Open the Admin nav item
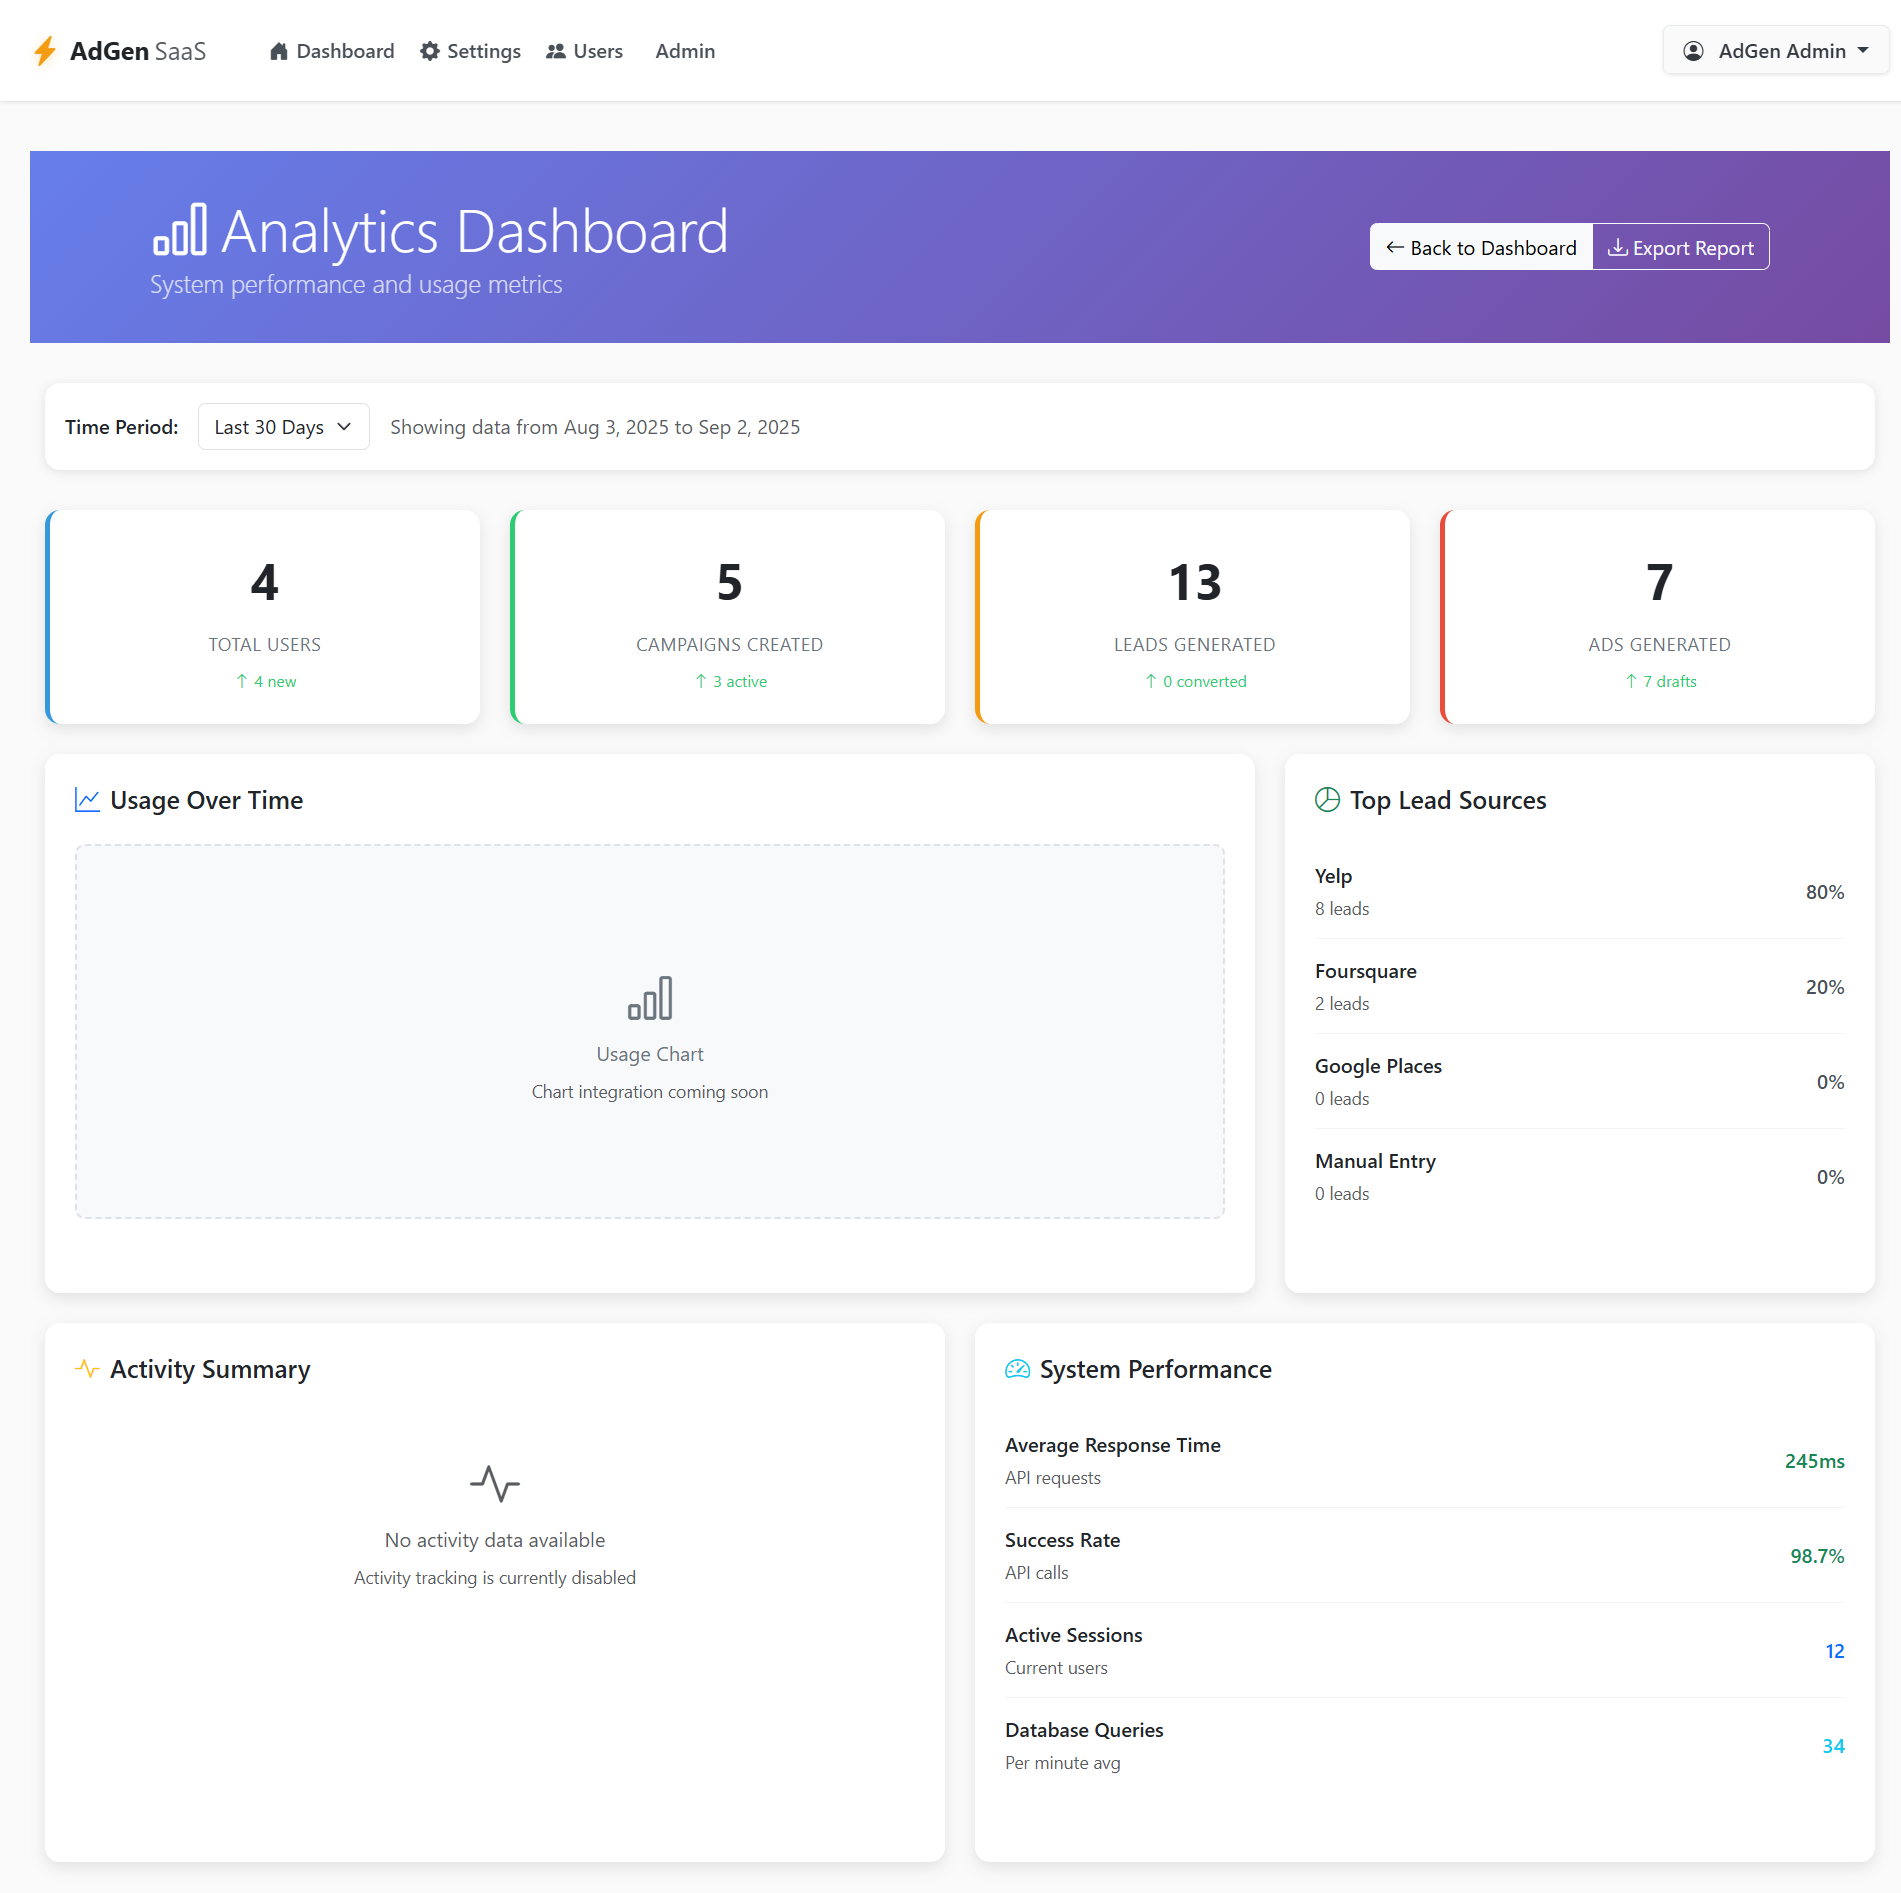The width and height of the screenshot is (1901, 1893). coord(685,51)
